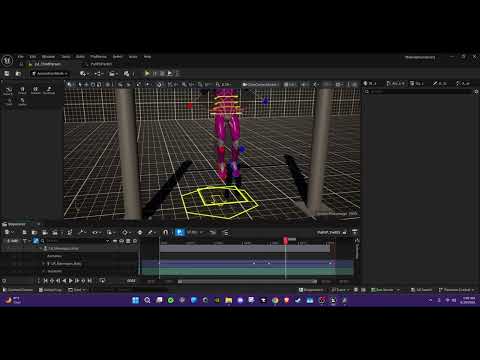Click the Sequencer wrench actions icon

(x=82, y=232)
